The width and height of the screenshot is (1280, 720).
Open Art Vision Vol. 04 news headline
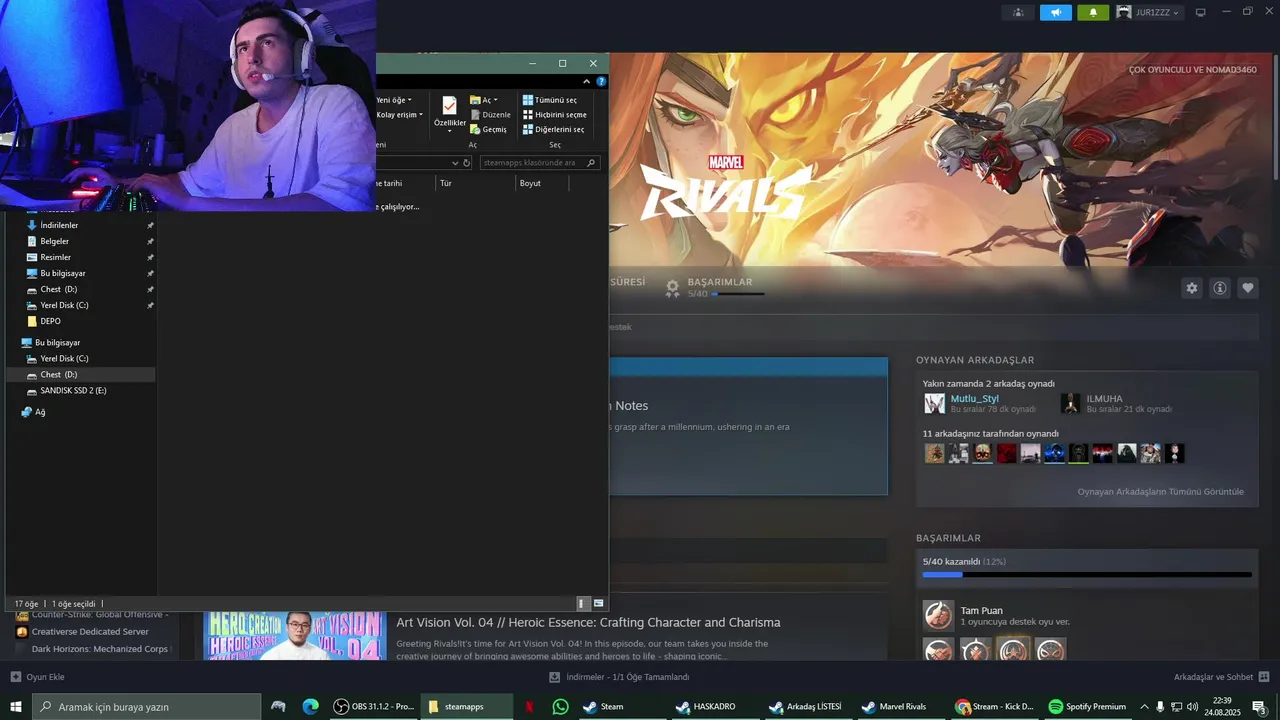(588, 622)
